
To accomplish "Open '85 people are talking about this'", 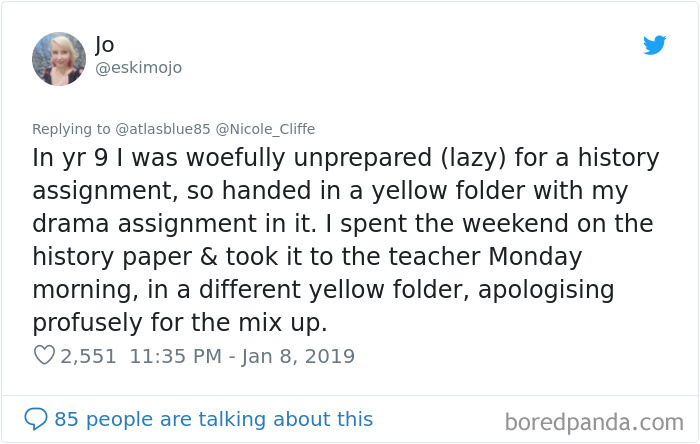I will [x=213, y=419].
